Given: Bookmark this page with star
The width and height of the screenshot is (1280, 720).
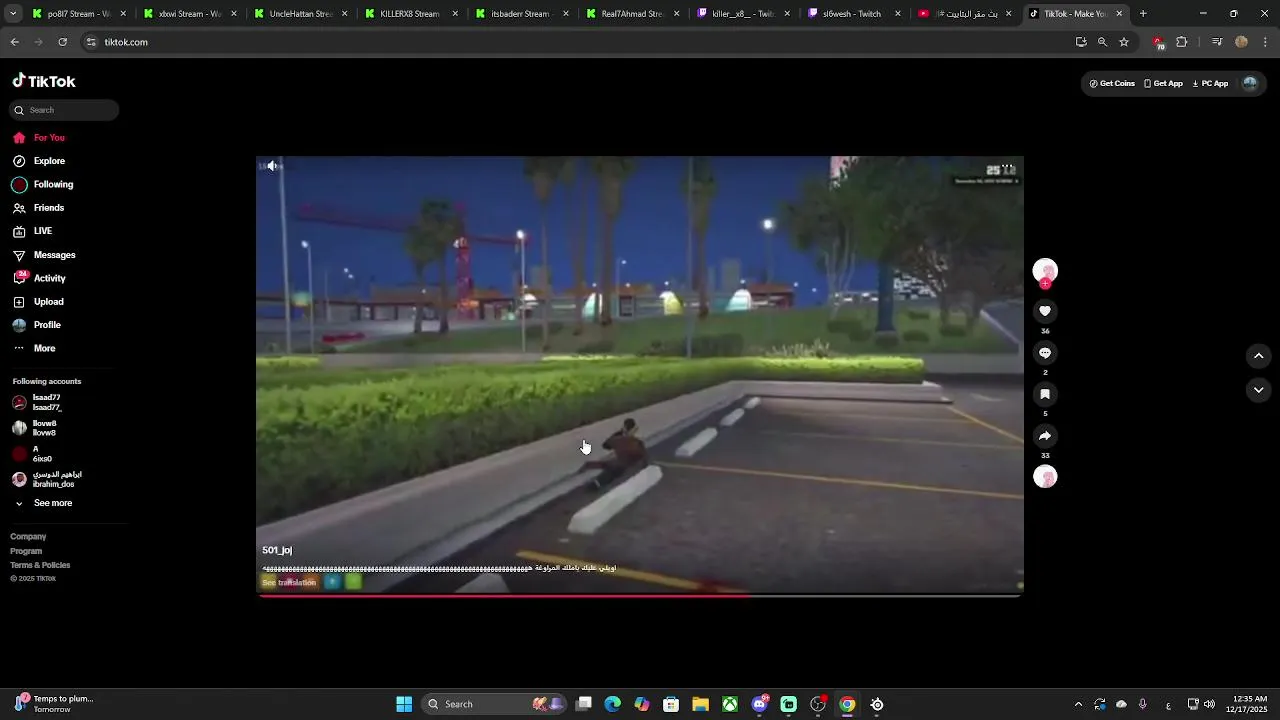Looking at the screenshot, I should point(1124,42).
